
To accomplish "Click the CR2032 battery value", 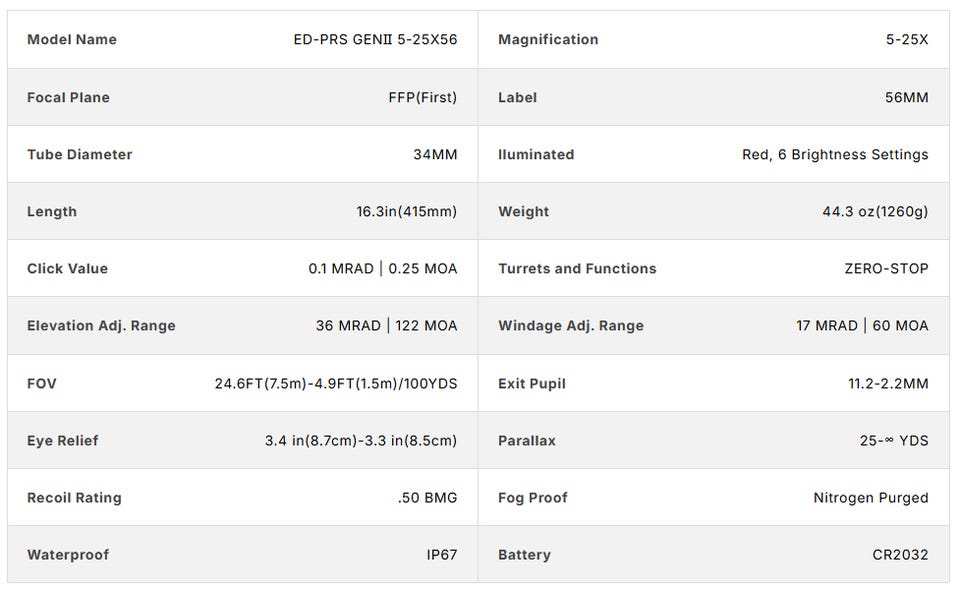I will pyautogui.click(x=900, y=554).
